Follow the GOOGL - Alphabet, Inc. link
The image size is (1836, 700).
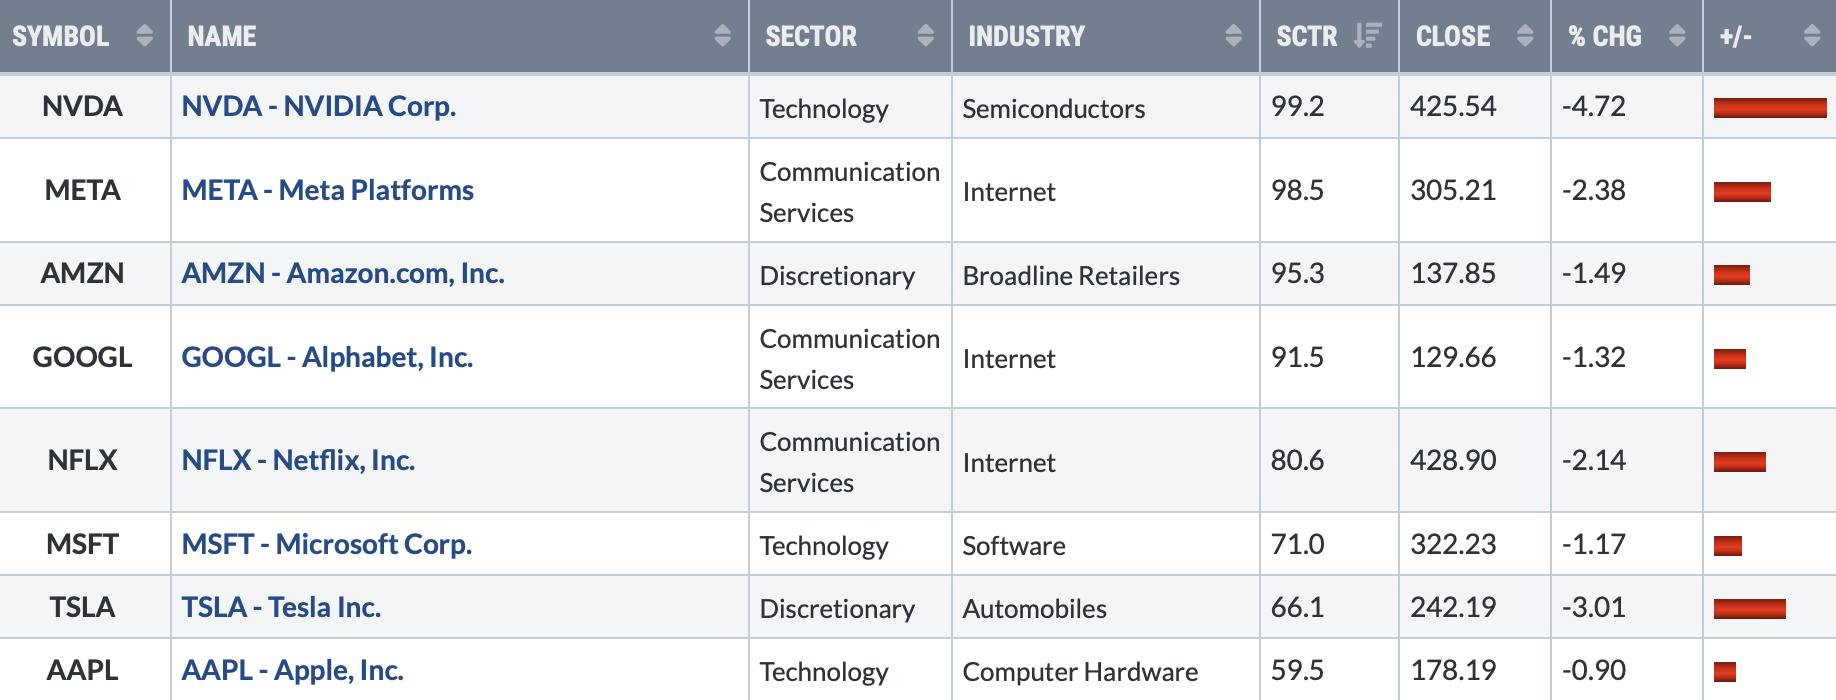[327, 357]
